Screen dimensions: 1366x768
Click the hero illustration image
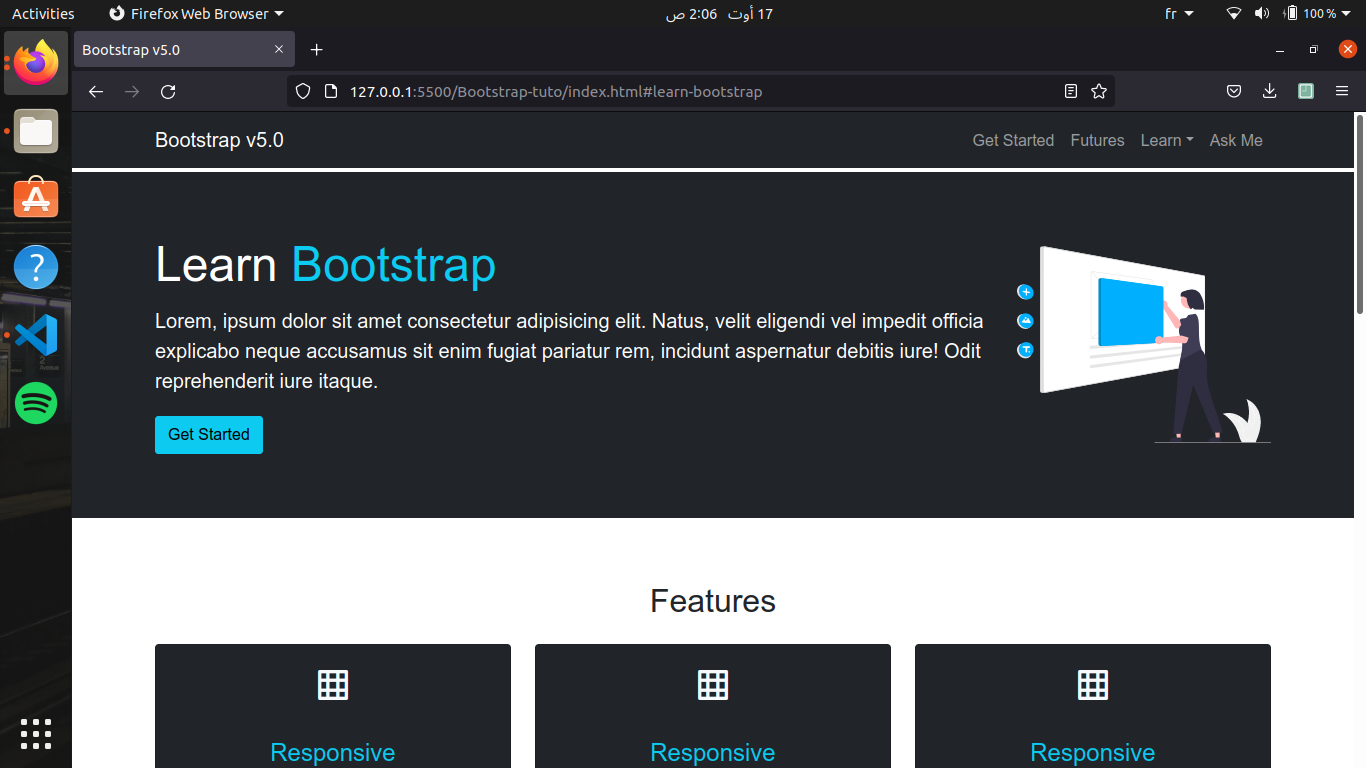click(x=1143, y=345)
